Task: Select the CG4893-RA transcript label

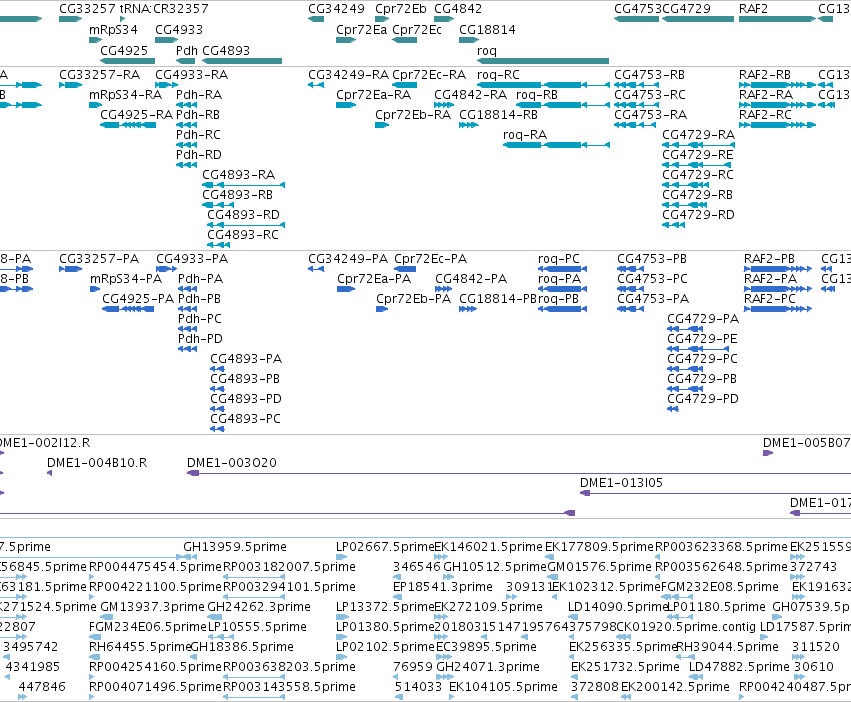Action: tap(239, 175)
